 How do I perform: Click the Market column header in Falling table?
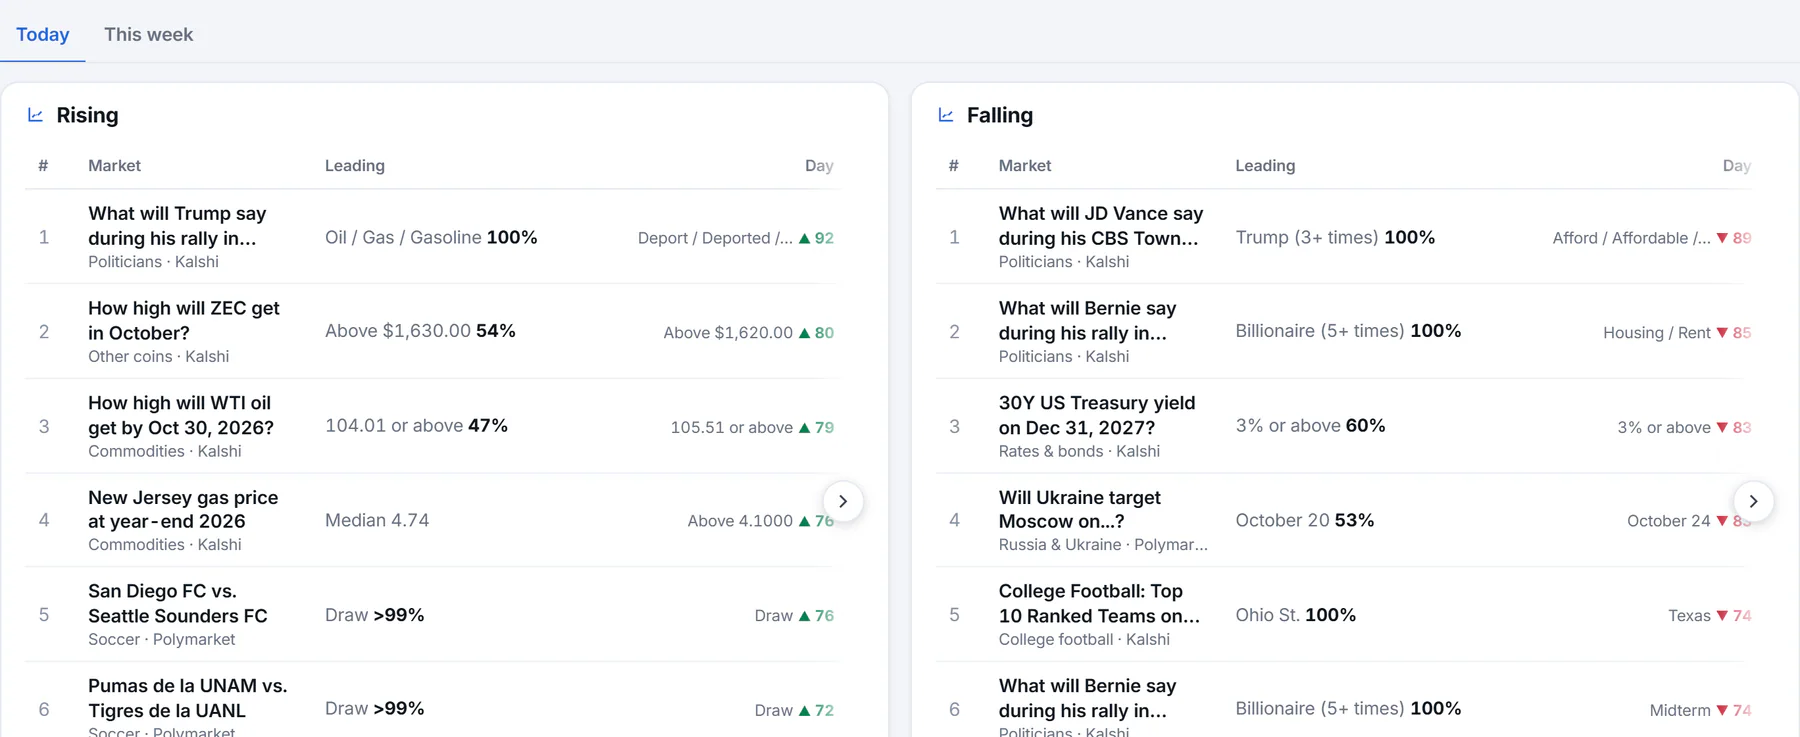(1025, 166)
